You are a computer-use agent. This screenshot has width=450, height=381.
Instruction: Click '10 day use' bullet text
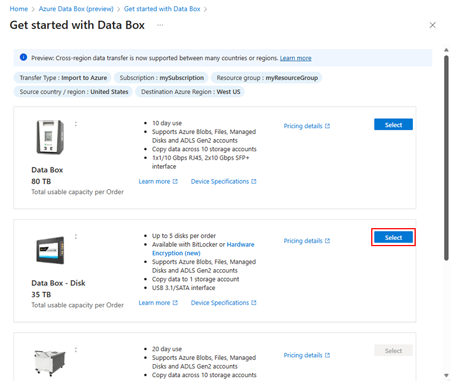(167, 123)
